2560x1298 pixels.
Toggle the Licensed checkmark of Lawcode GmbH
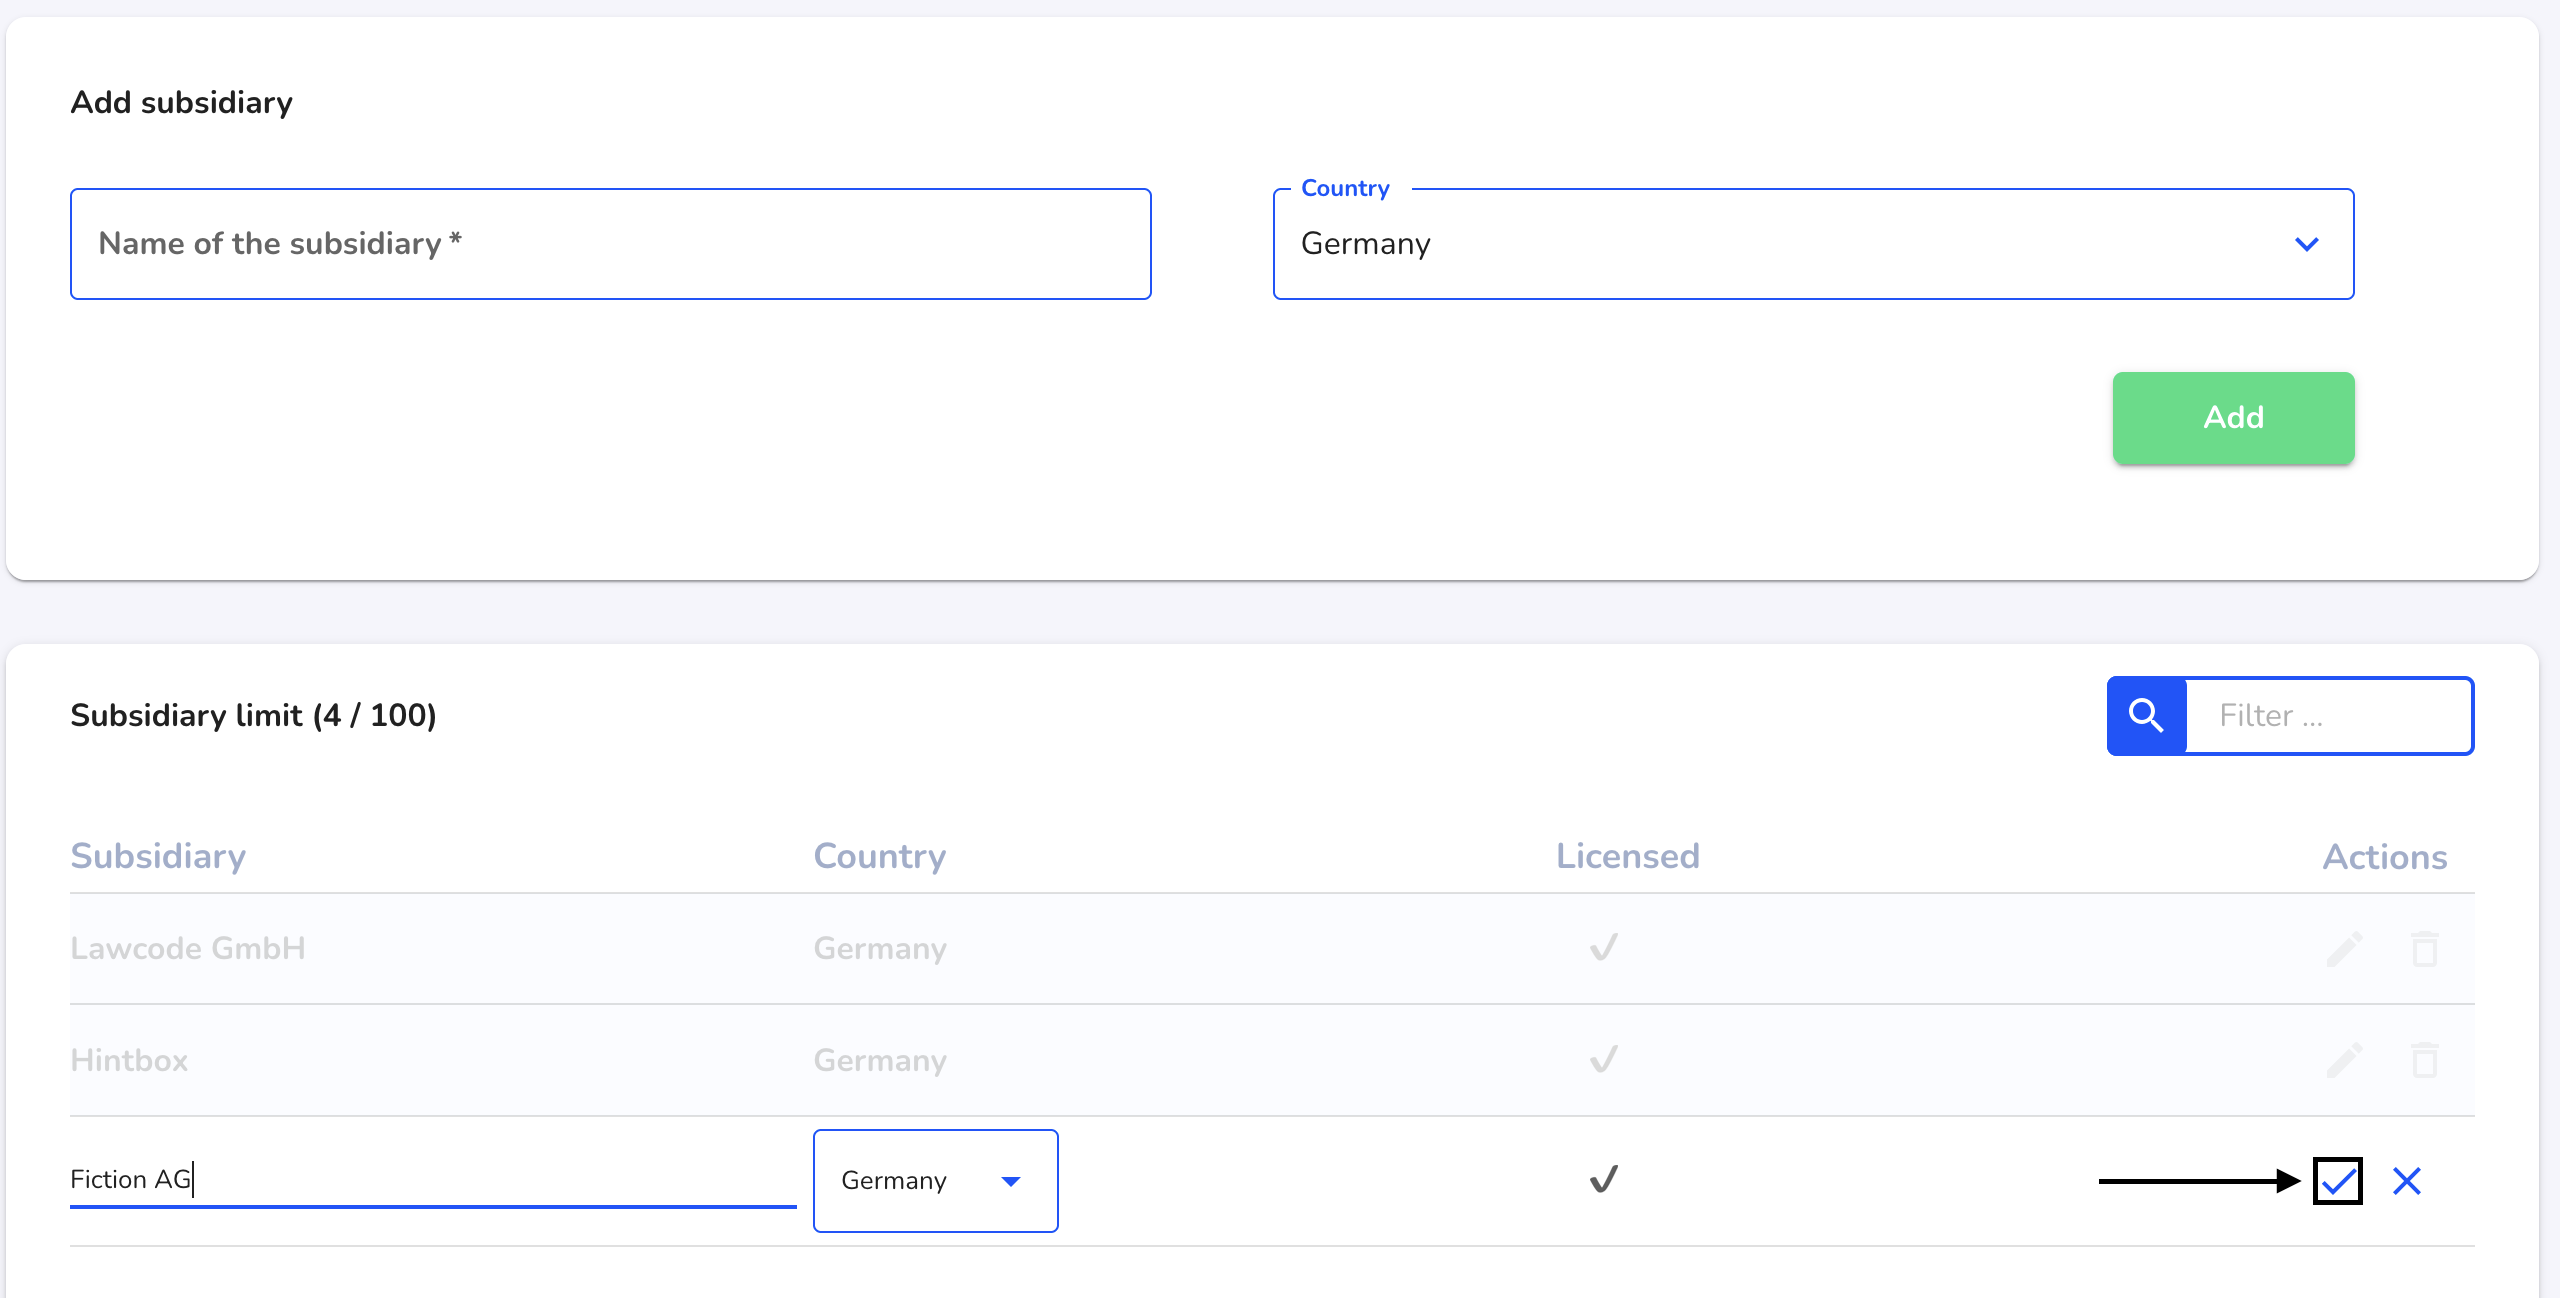pyautogui.click(x=1604, y=946)
